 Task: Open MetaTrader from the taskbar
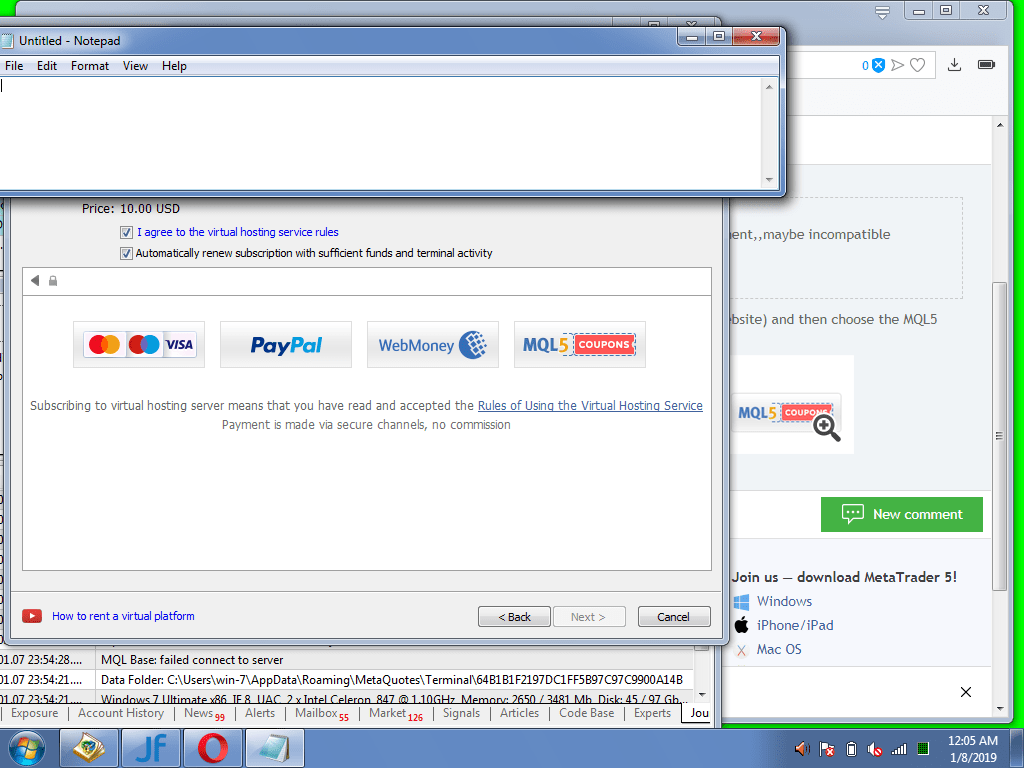89,748
